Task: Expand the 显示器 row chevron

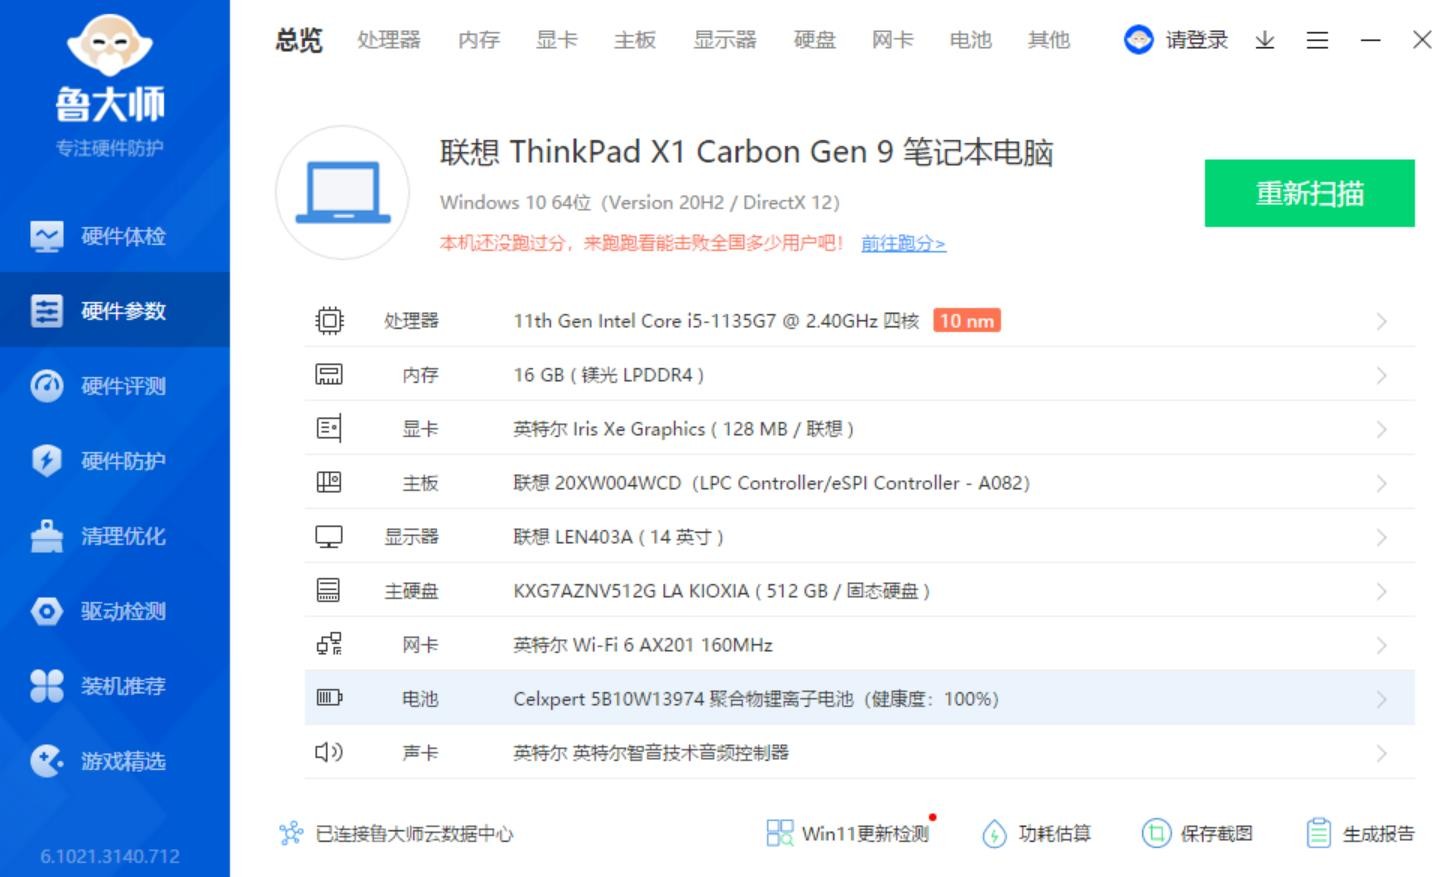Action: (1381, 538)
